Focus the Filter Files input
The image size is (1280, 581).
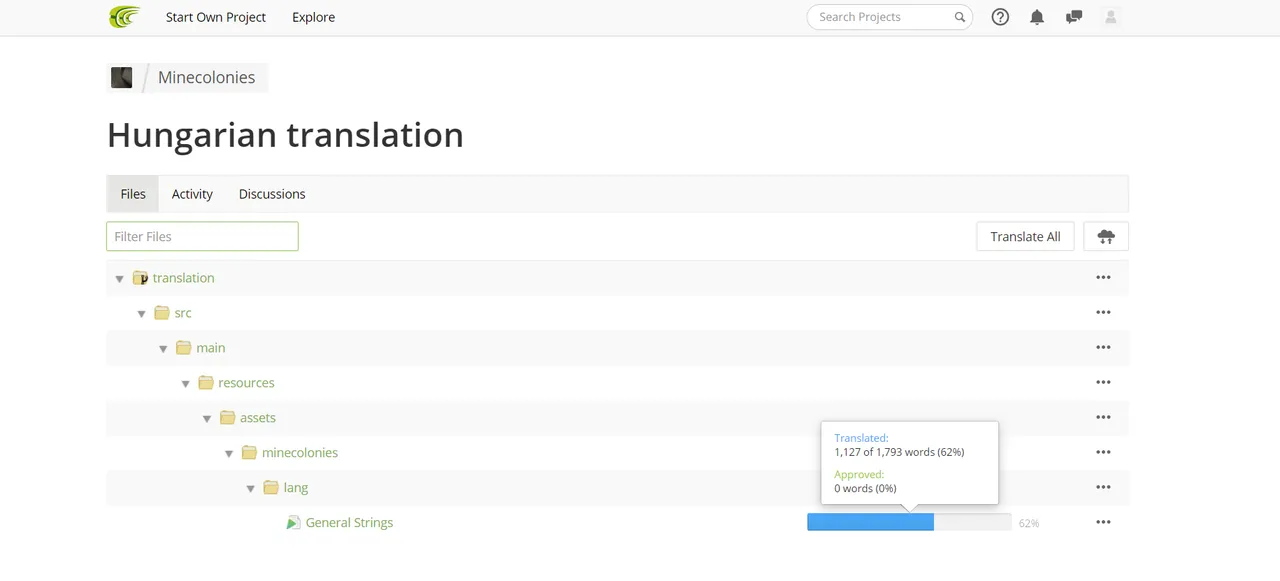[x=202, y=236]
